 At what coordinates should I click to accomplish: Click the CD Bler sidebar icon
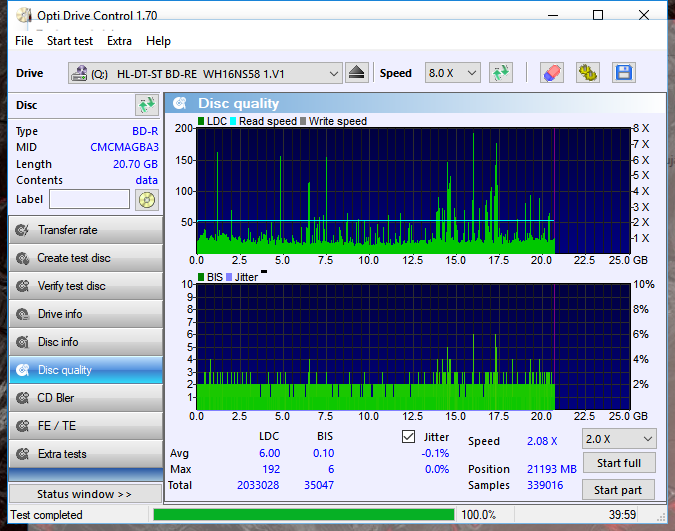(22, 398)
